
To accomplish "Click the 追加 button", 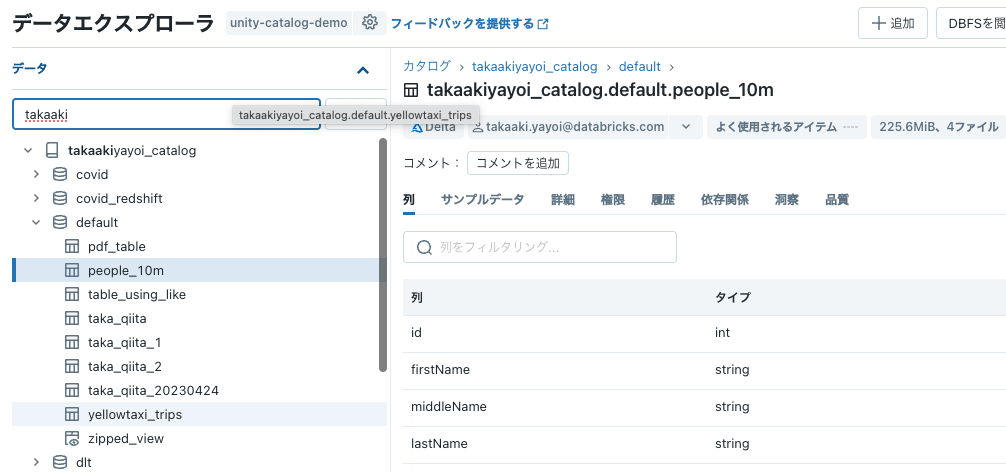I will point(892,24).
